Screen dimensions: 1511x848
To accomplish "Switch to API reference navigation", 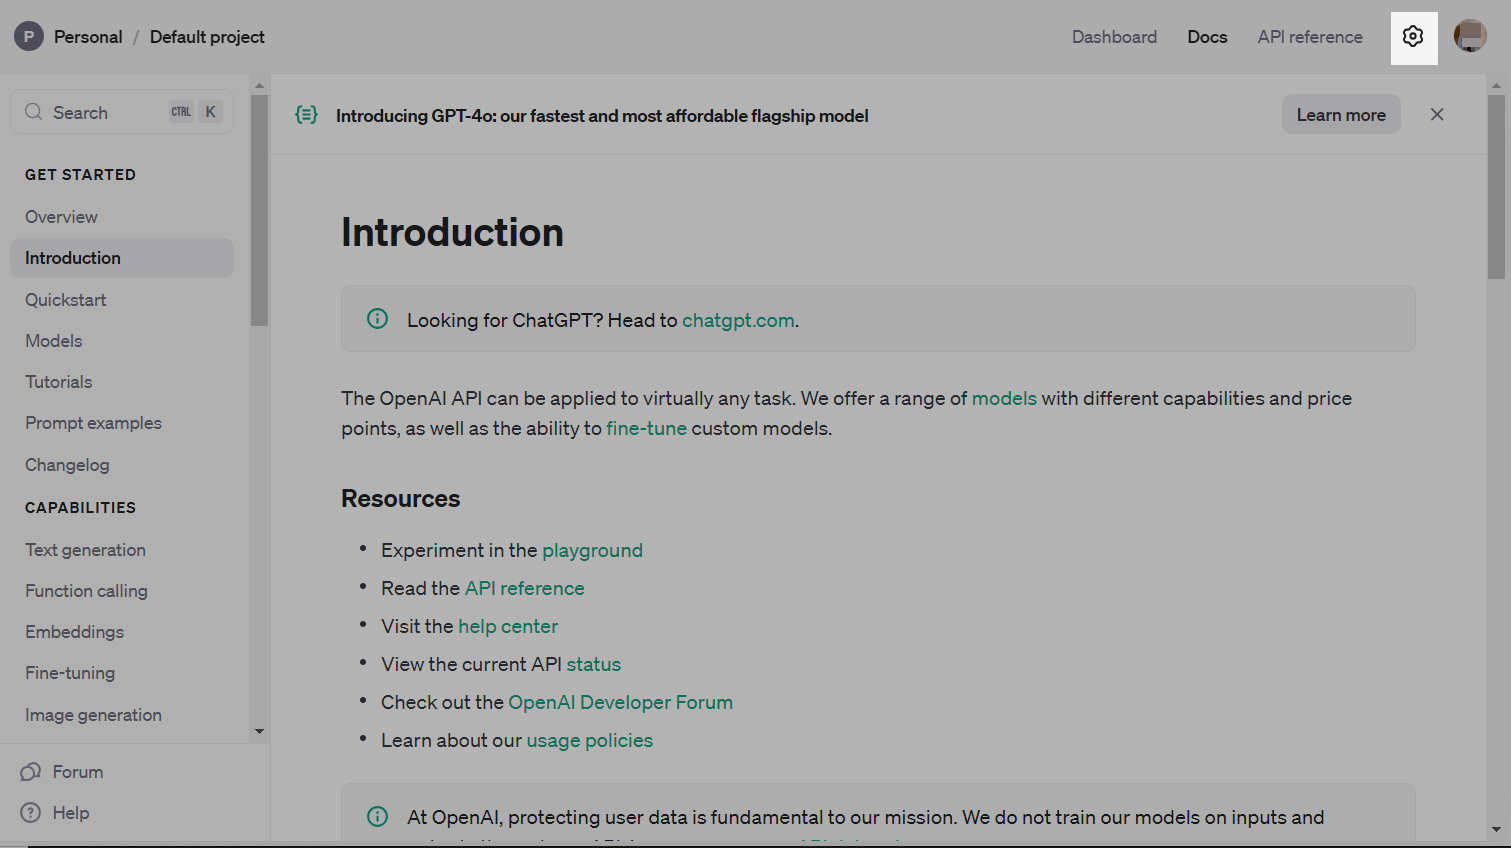I will [x=1309, y=36].
